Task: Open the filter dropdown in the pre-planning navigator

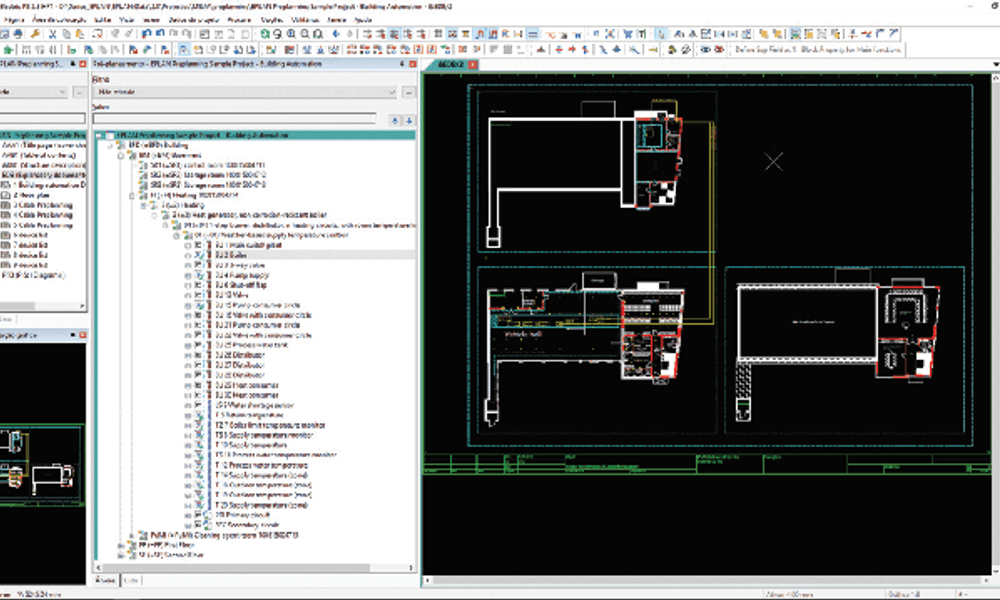Action: [392, 92]
